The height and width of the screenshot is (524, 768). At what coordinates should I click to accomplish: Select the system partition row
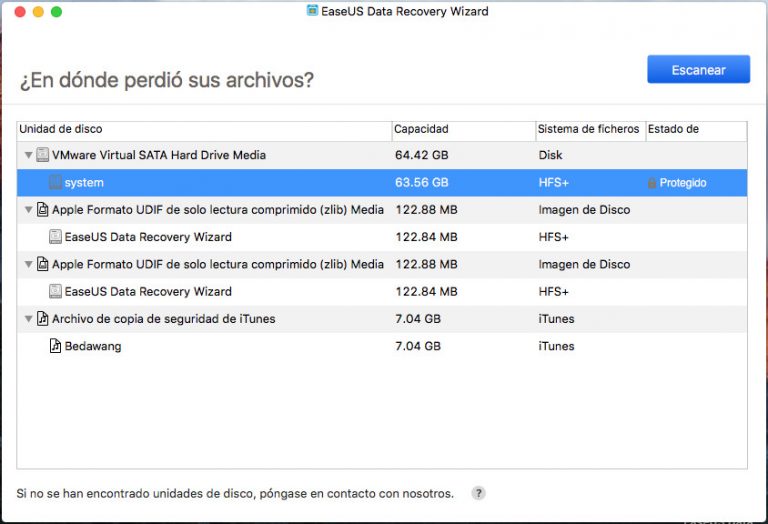382,183
